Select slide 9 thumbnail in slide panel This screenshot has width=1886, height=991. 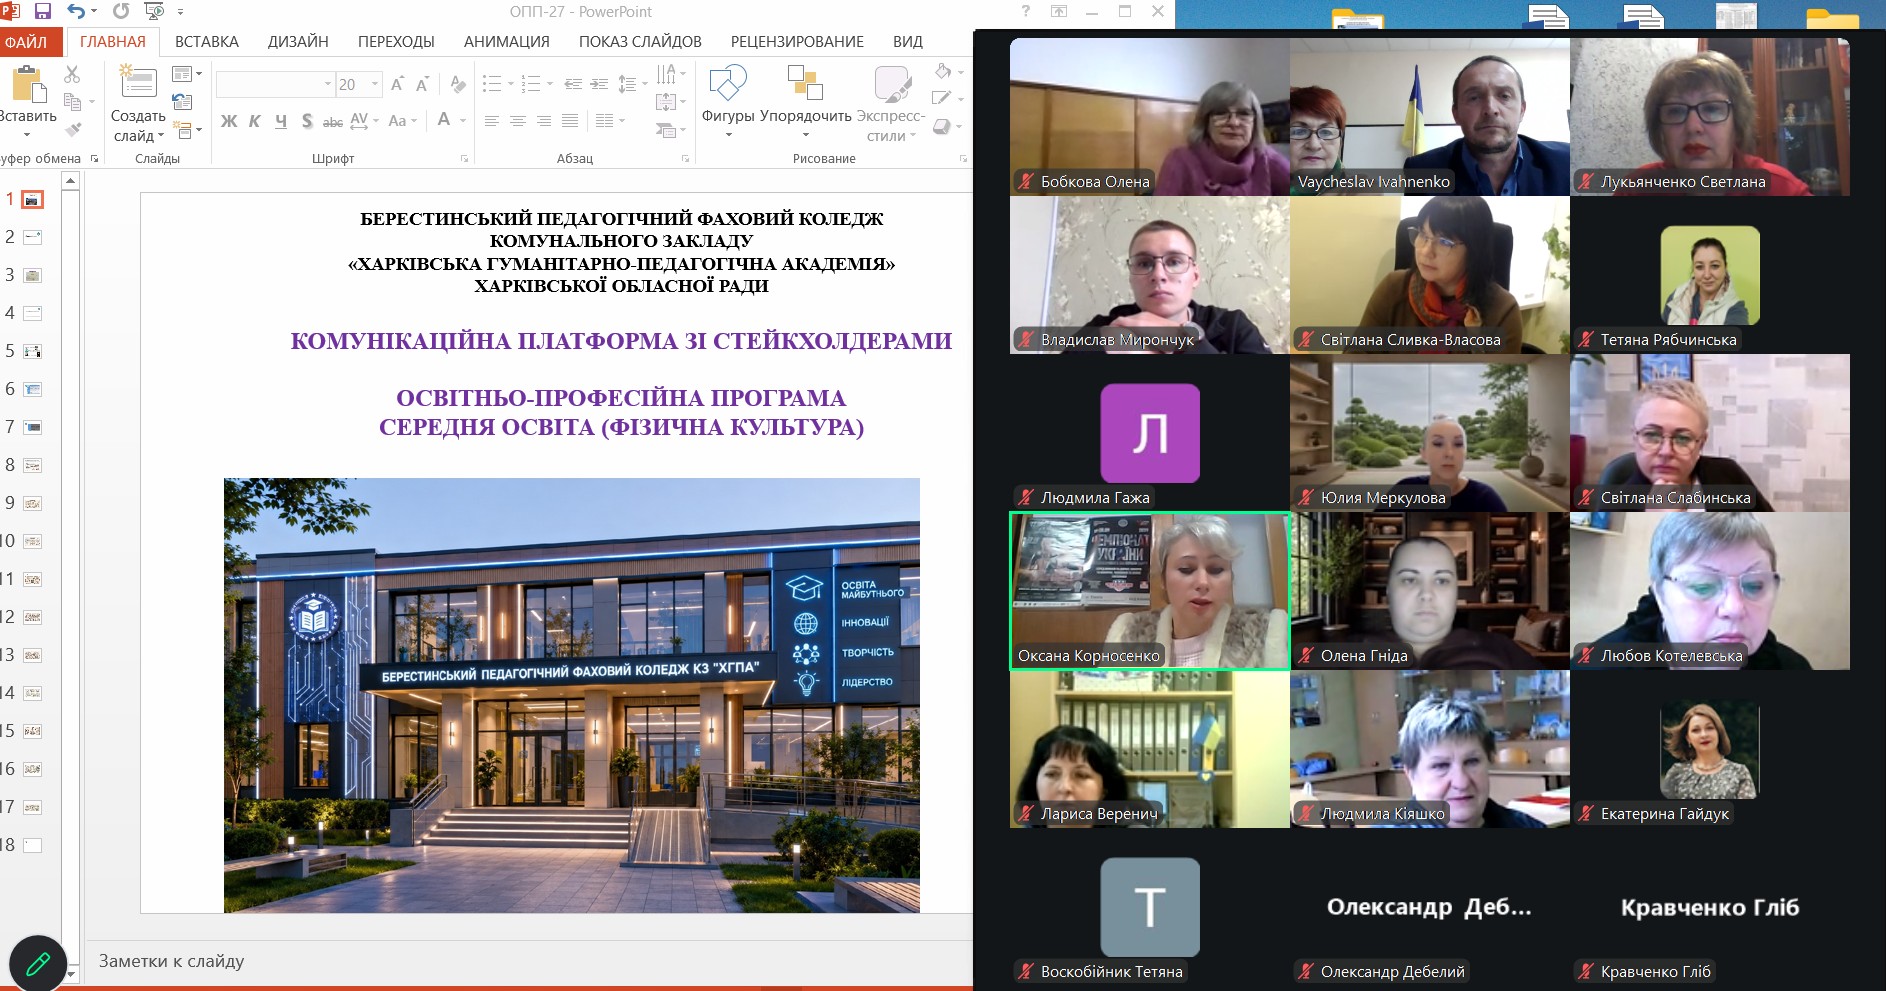(x=33, y=503)
